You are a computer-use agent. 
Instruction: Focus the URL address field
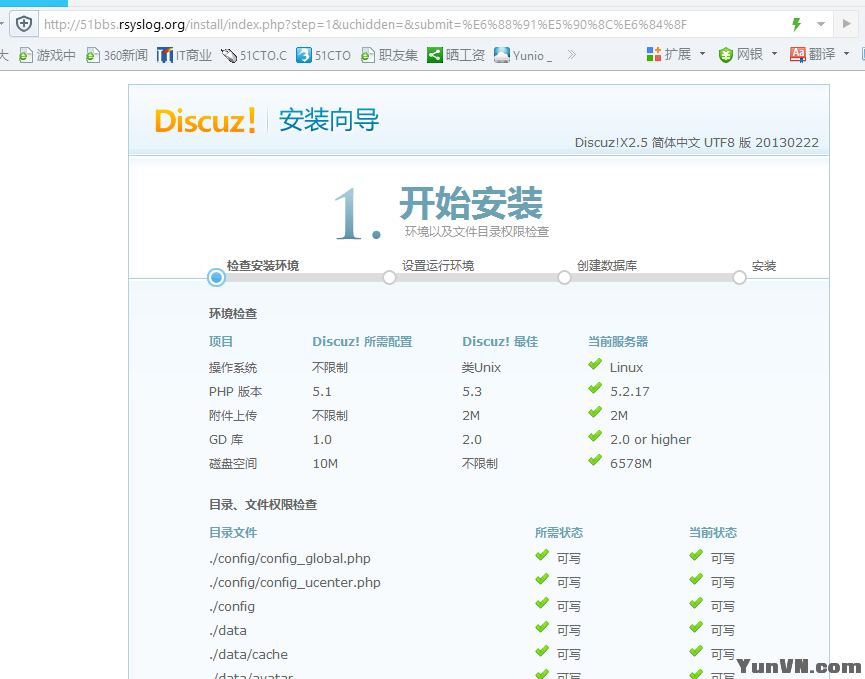414,24
